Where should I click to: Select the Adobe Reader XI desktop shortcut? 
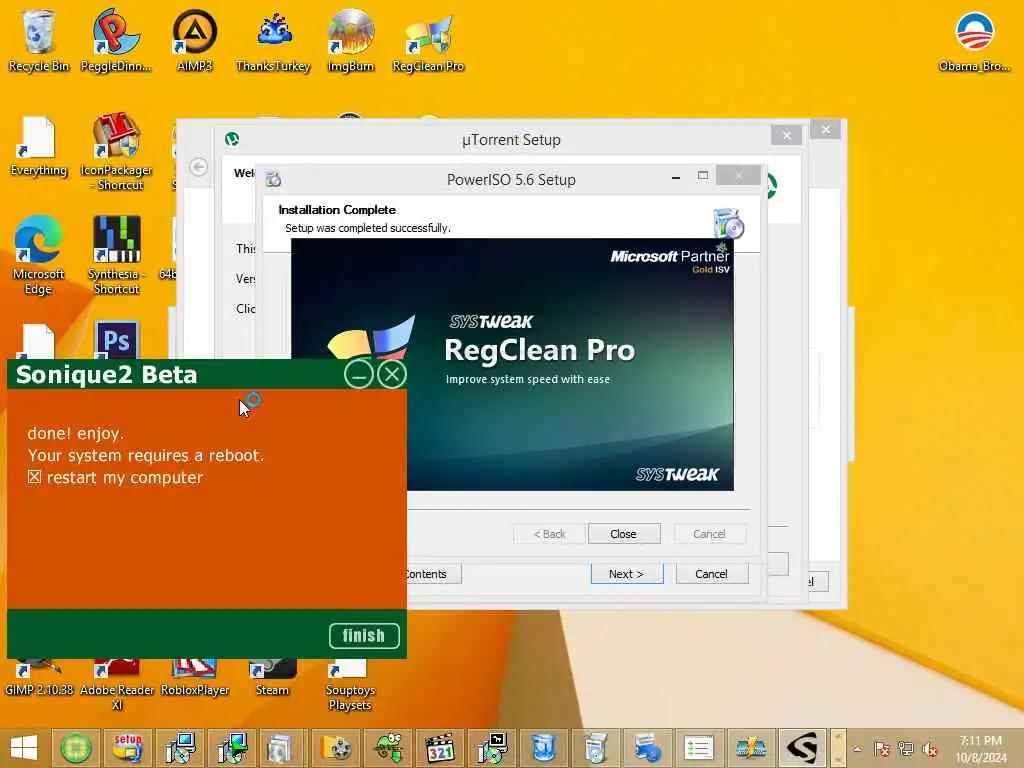tap(117, 686)
